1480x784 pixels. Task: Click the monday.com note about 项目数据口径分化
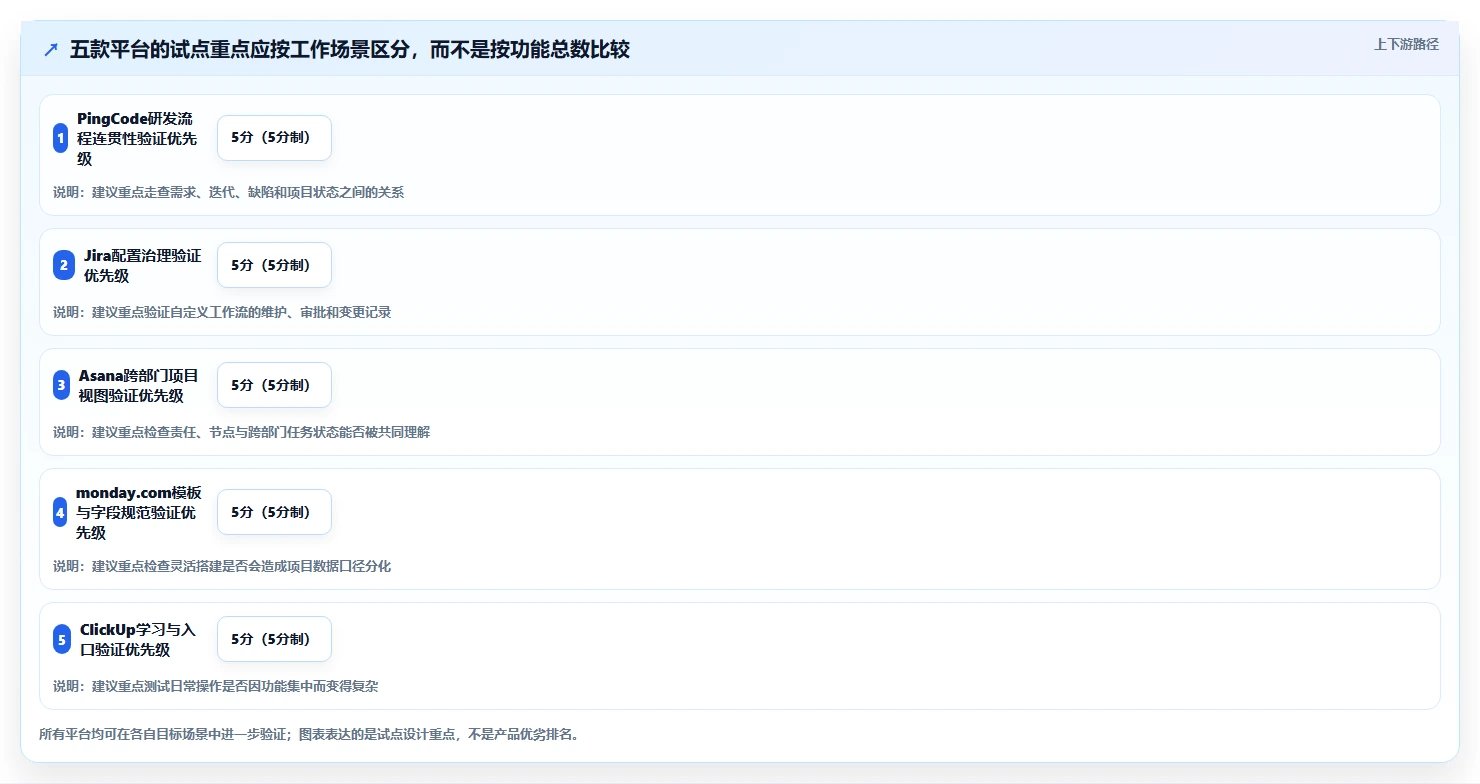pos(222,566)
